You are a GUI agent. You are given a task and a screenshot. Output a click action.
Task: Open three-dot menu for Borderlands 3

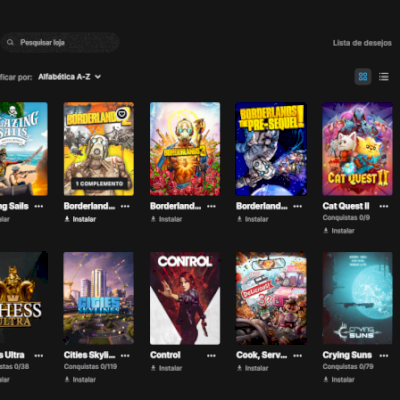pyautogui.click(x=211, y=206)
